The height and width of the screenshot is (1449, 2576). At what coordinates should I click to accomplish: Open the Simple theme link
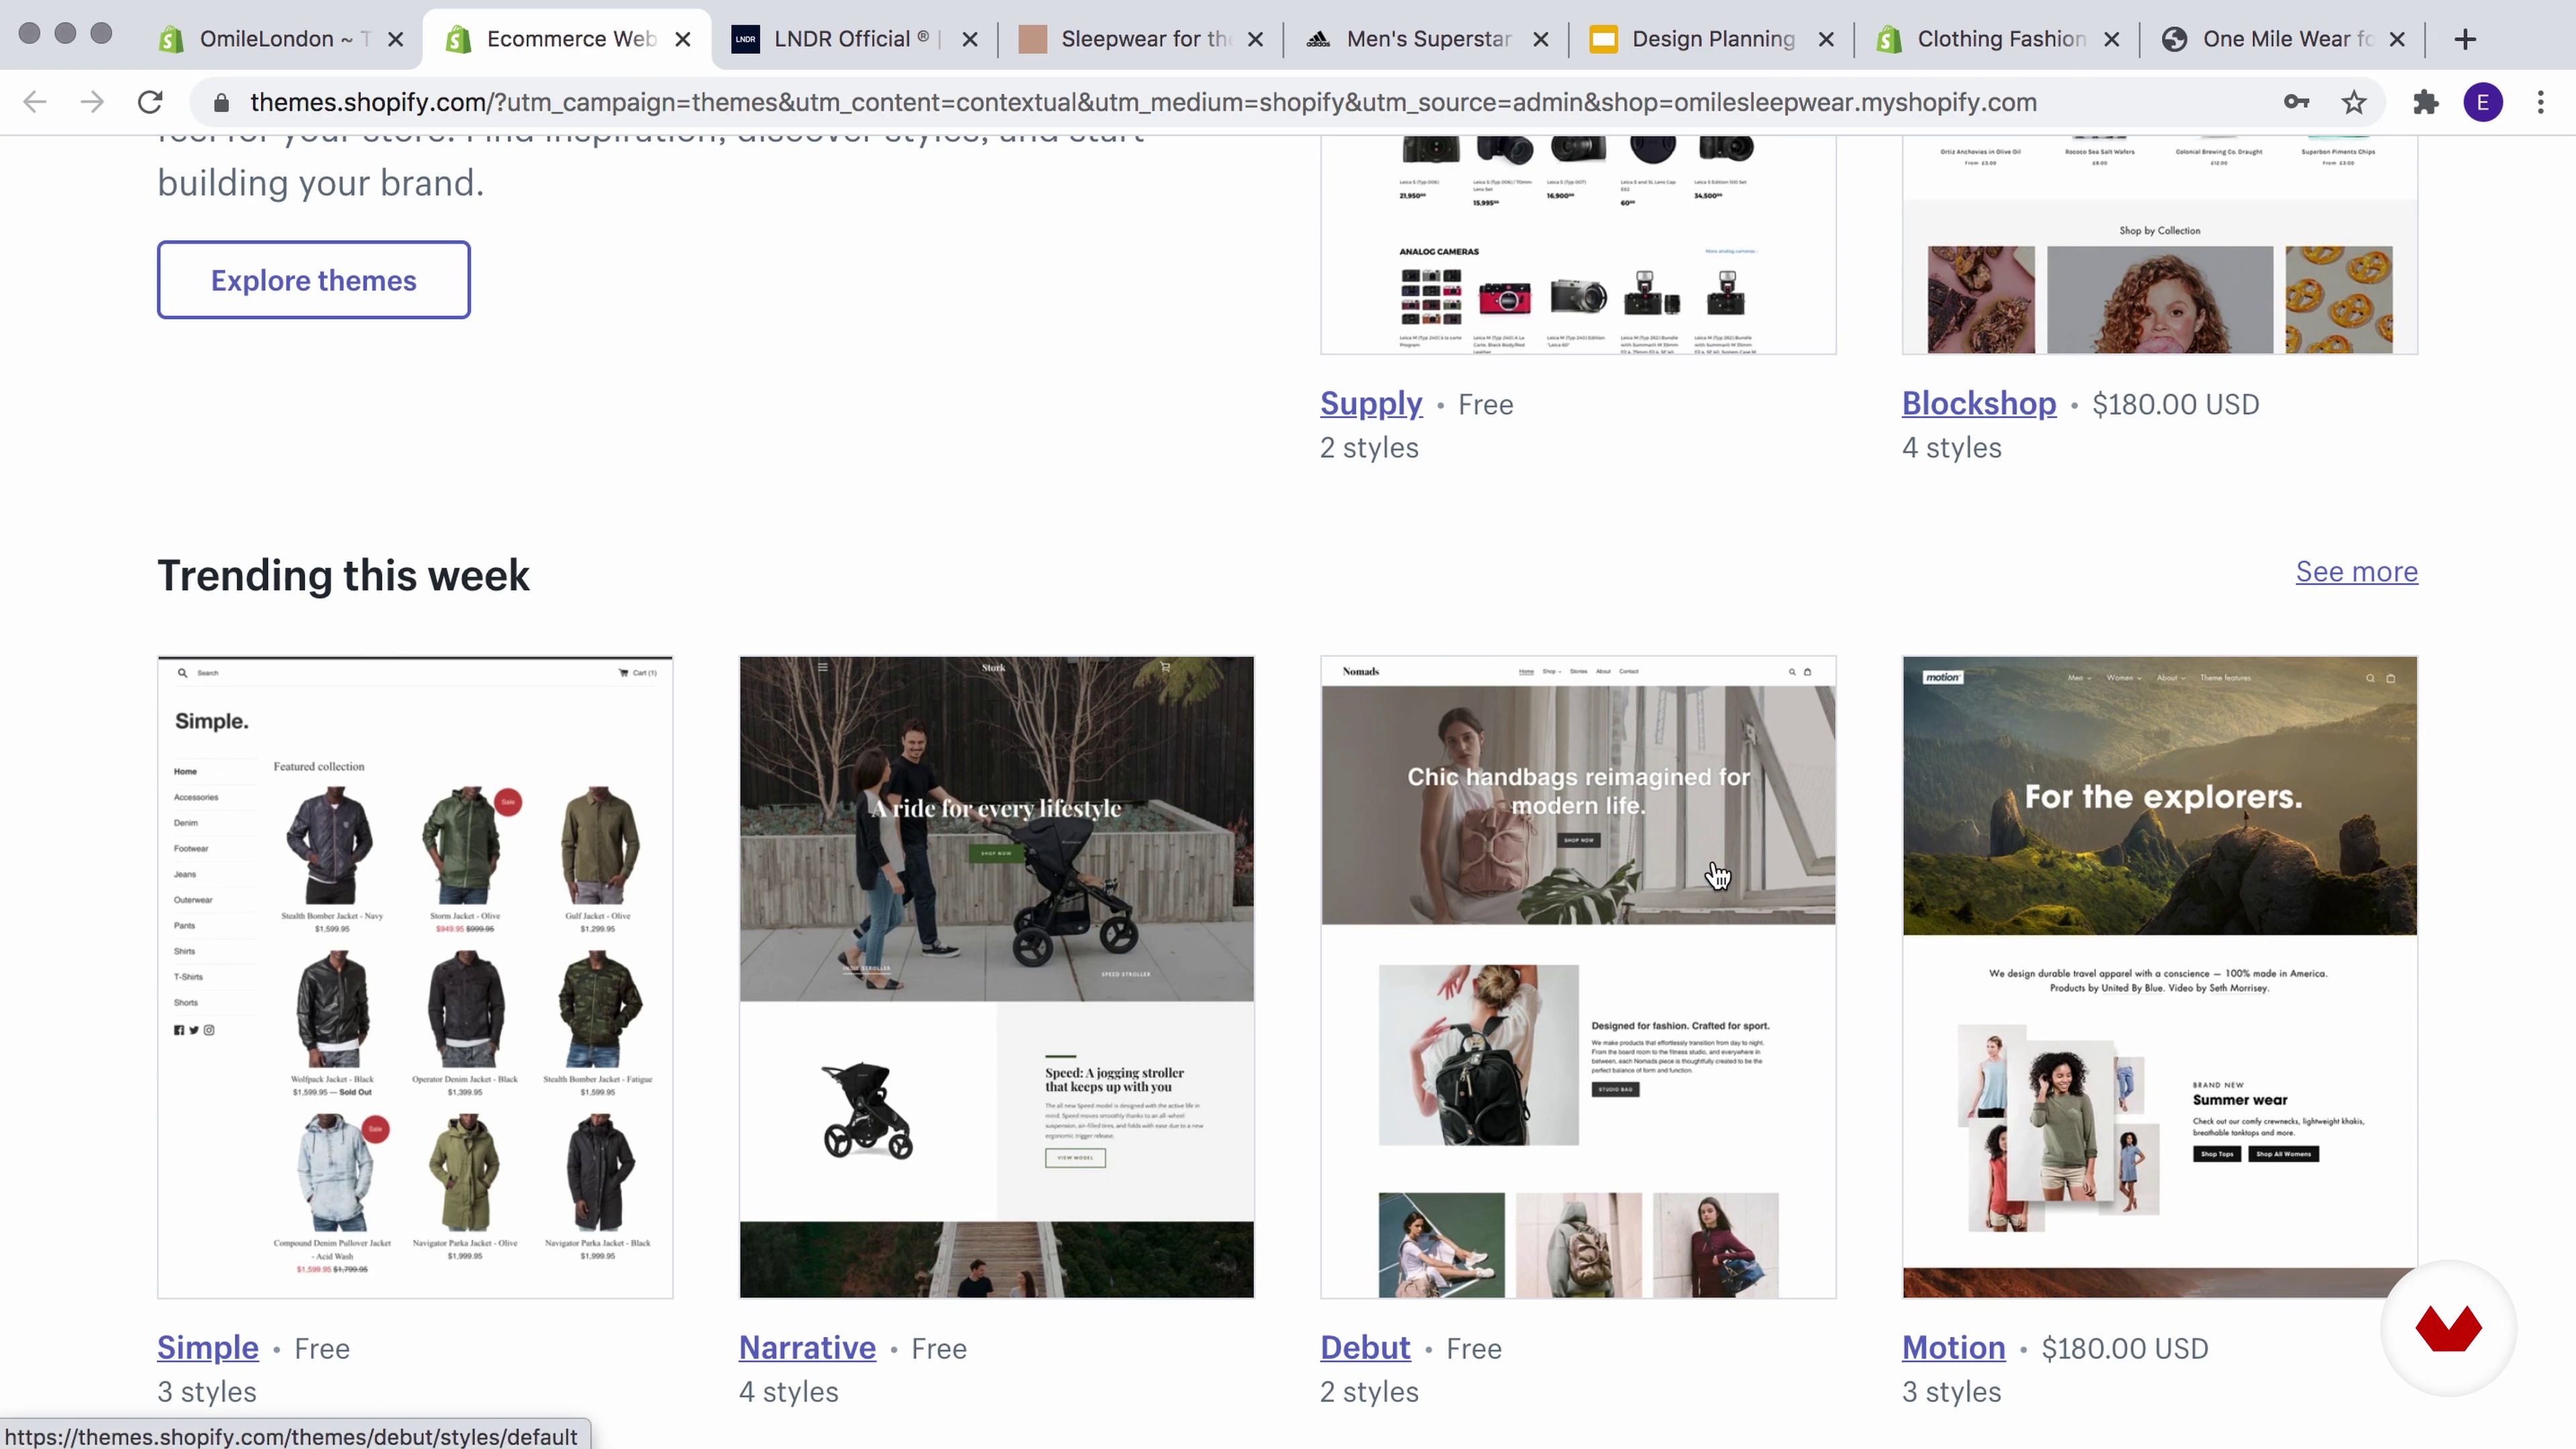coord(207,1347)
